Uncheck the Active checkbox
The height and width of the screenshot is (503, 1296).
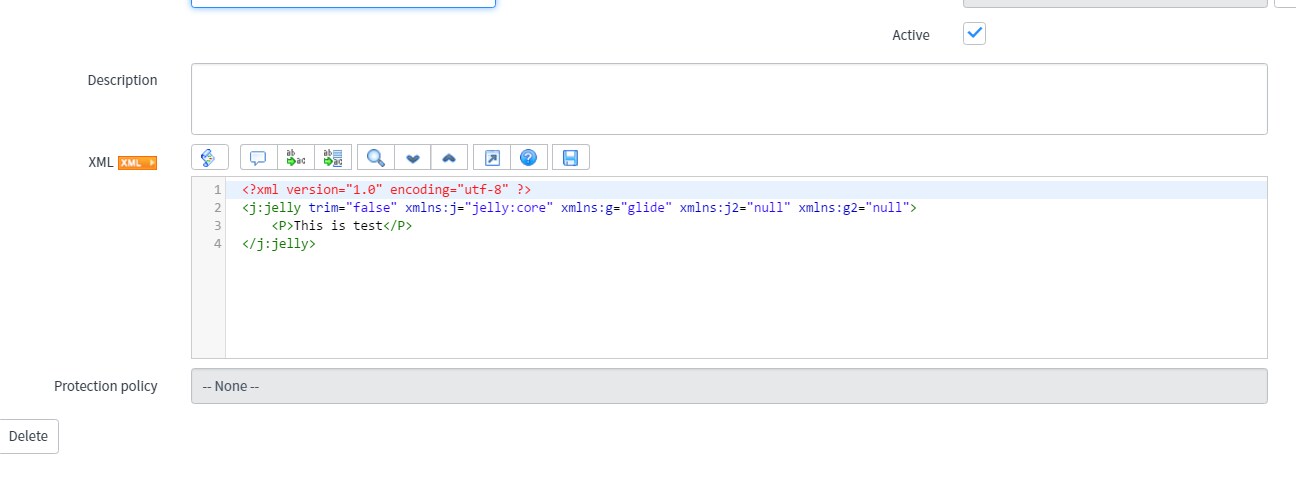click(975, 34)
